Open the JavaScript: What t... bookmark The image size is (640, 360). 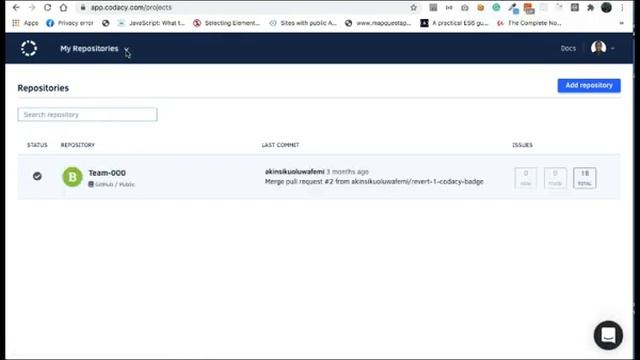tap(151, 23)
